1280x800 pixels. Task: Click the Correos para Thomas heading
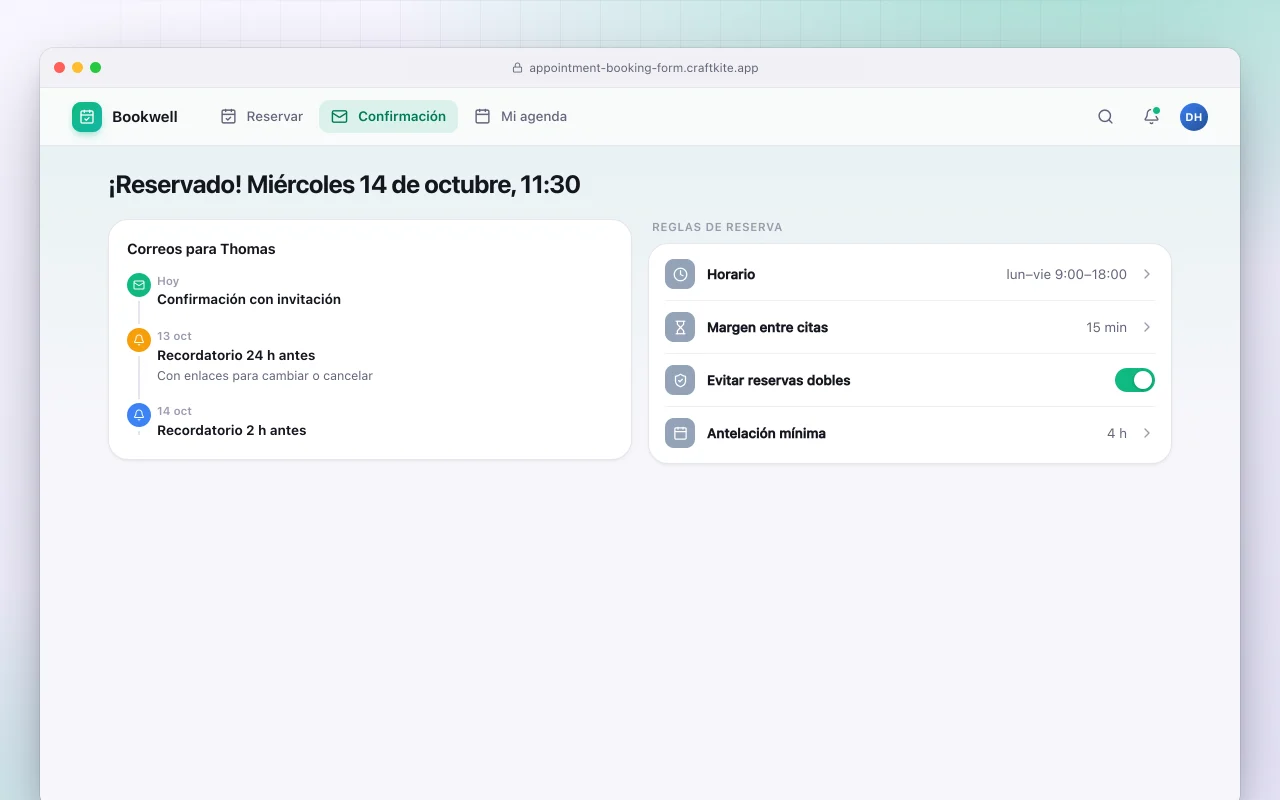[201, 249]
